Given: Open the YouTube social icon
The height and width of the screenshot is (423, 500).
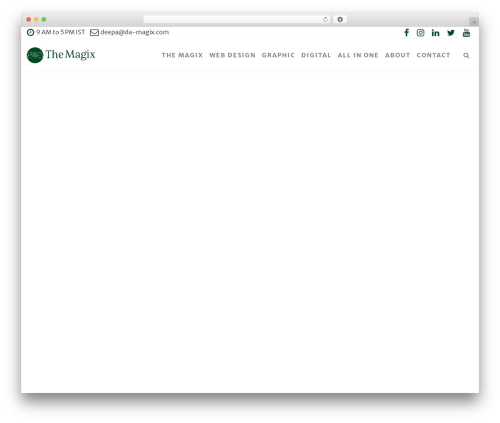Looking at the screenshot, I should coord(466,33).
